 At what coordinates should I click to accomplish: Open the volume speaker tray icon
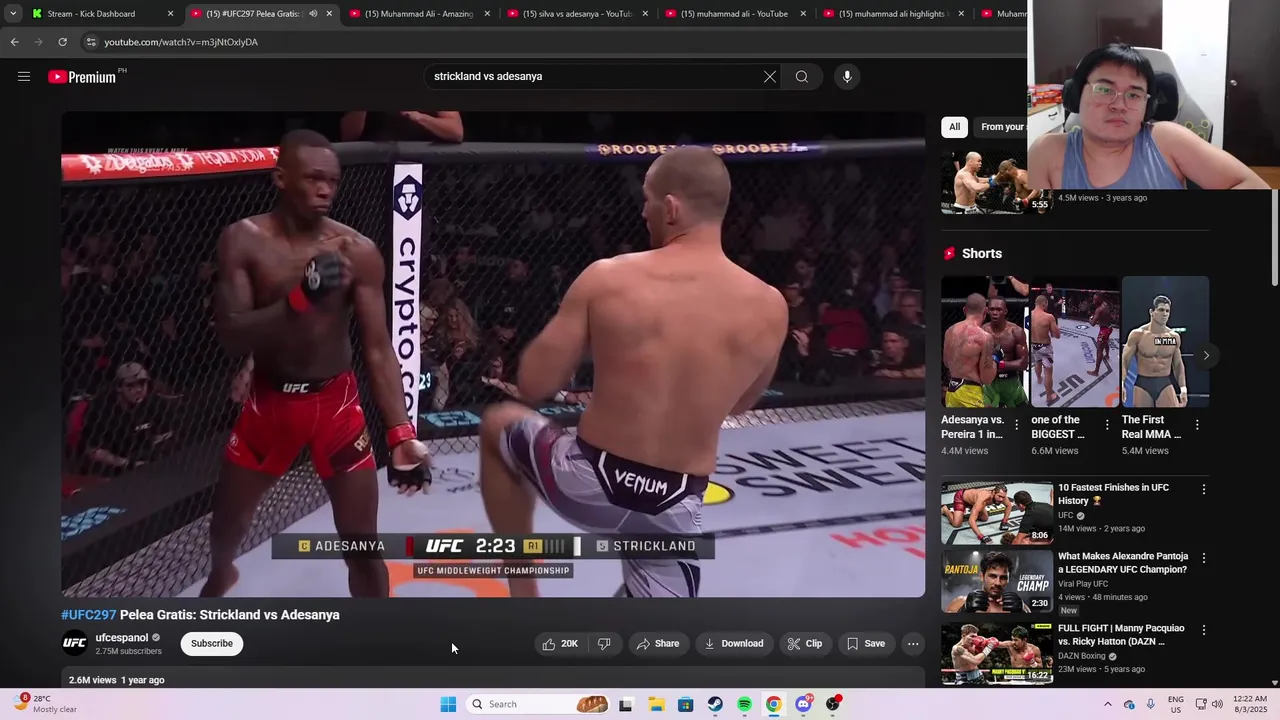[1217, 704]
